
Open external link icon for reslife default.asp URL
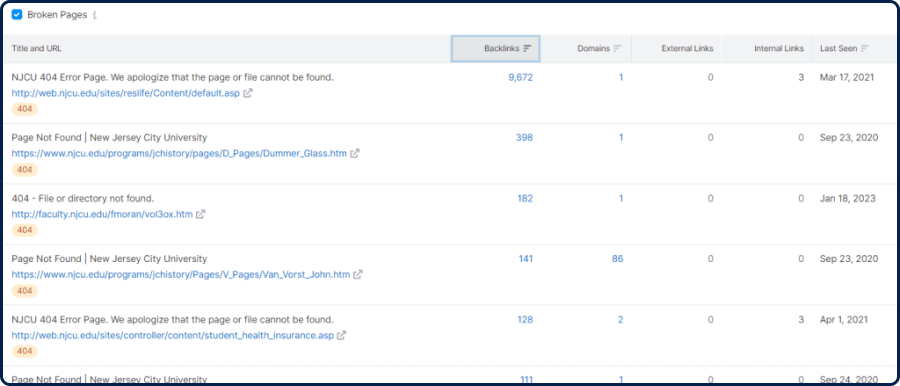click(x=247, y=93)
